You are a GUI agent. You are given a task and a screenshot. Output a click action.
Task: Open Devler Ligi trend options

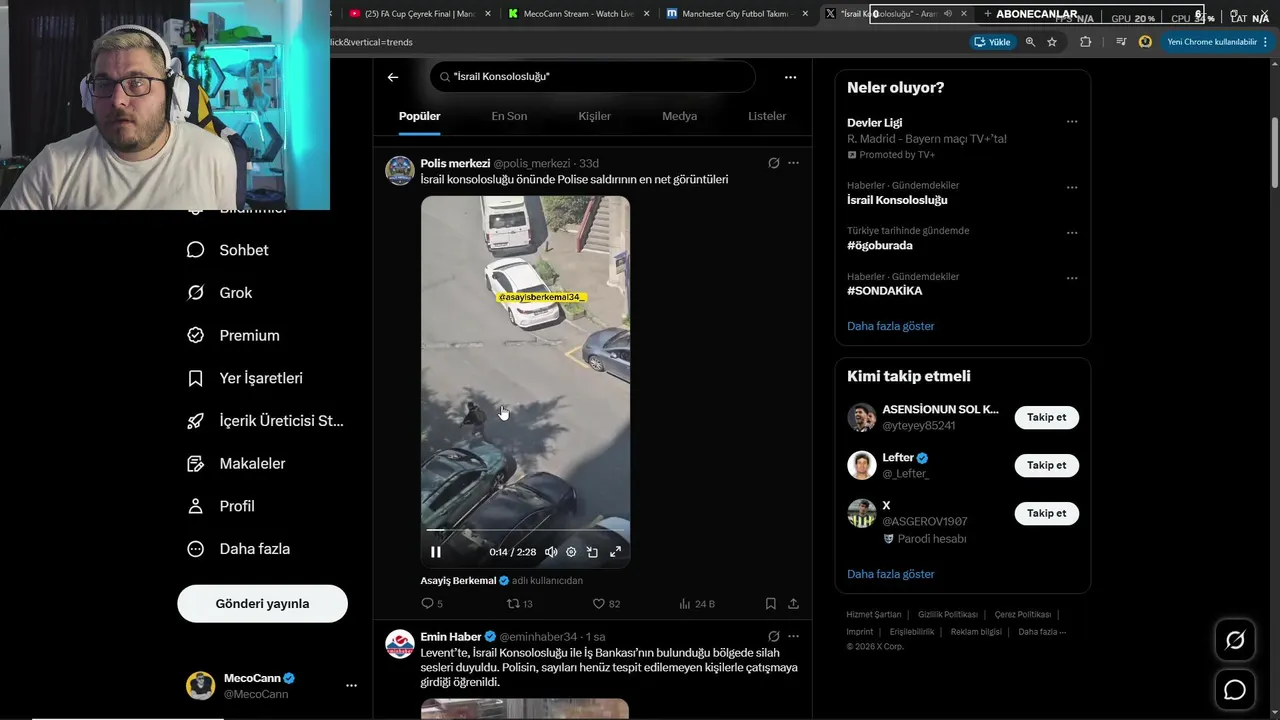tap(1072, 122)
